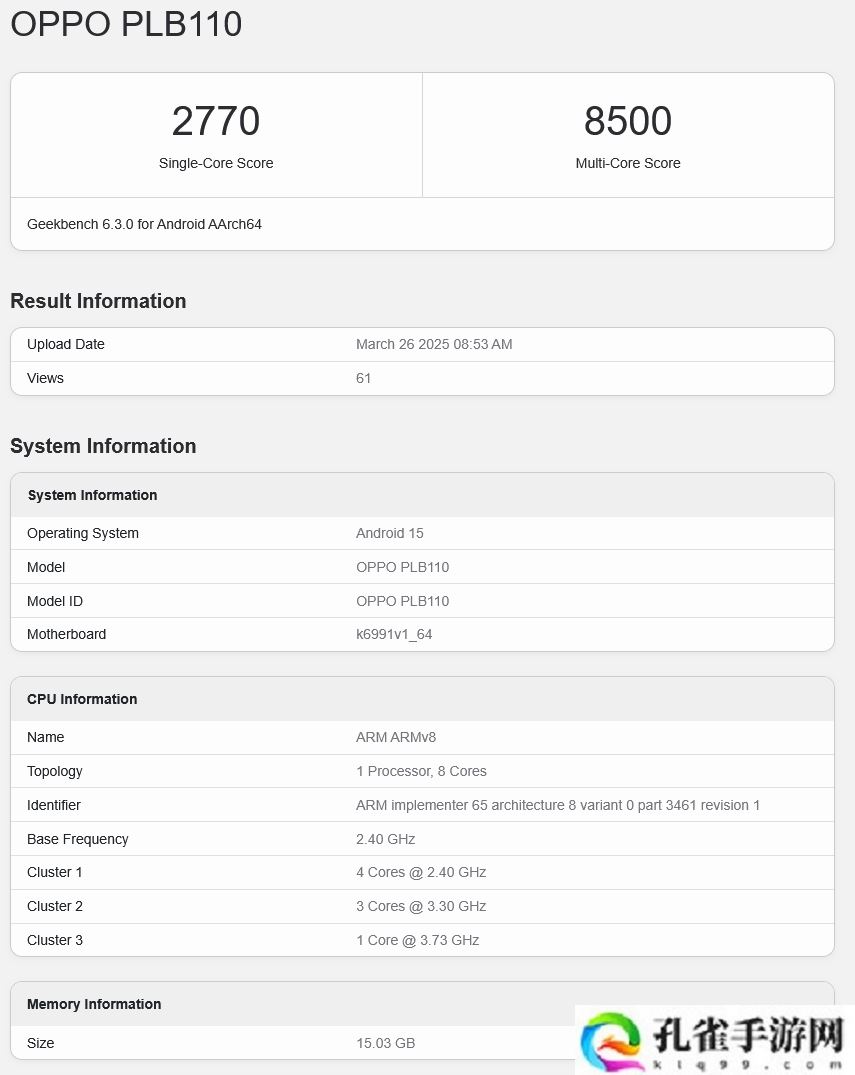Click the Cluster 2 label

[x=55, y=906]
